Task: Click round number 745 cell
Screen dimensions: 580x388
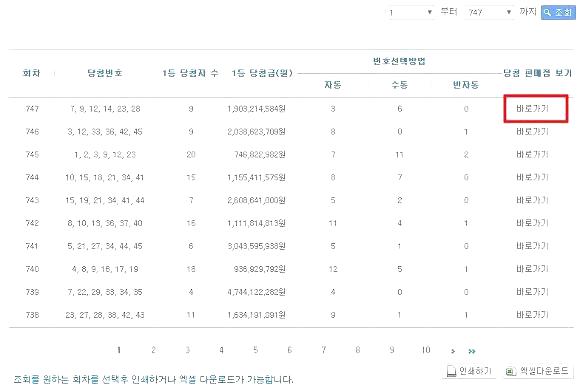Action: coord(32,155)
